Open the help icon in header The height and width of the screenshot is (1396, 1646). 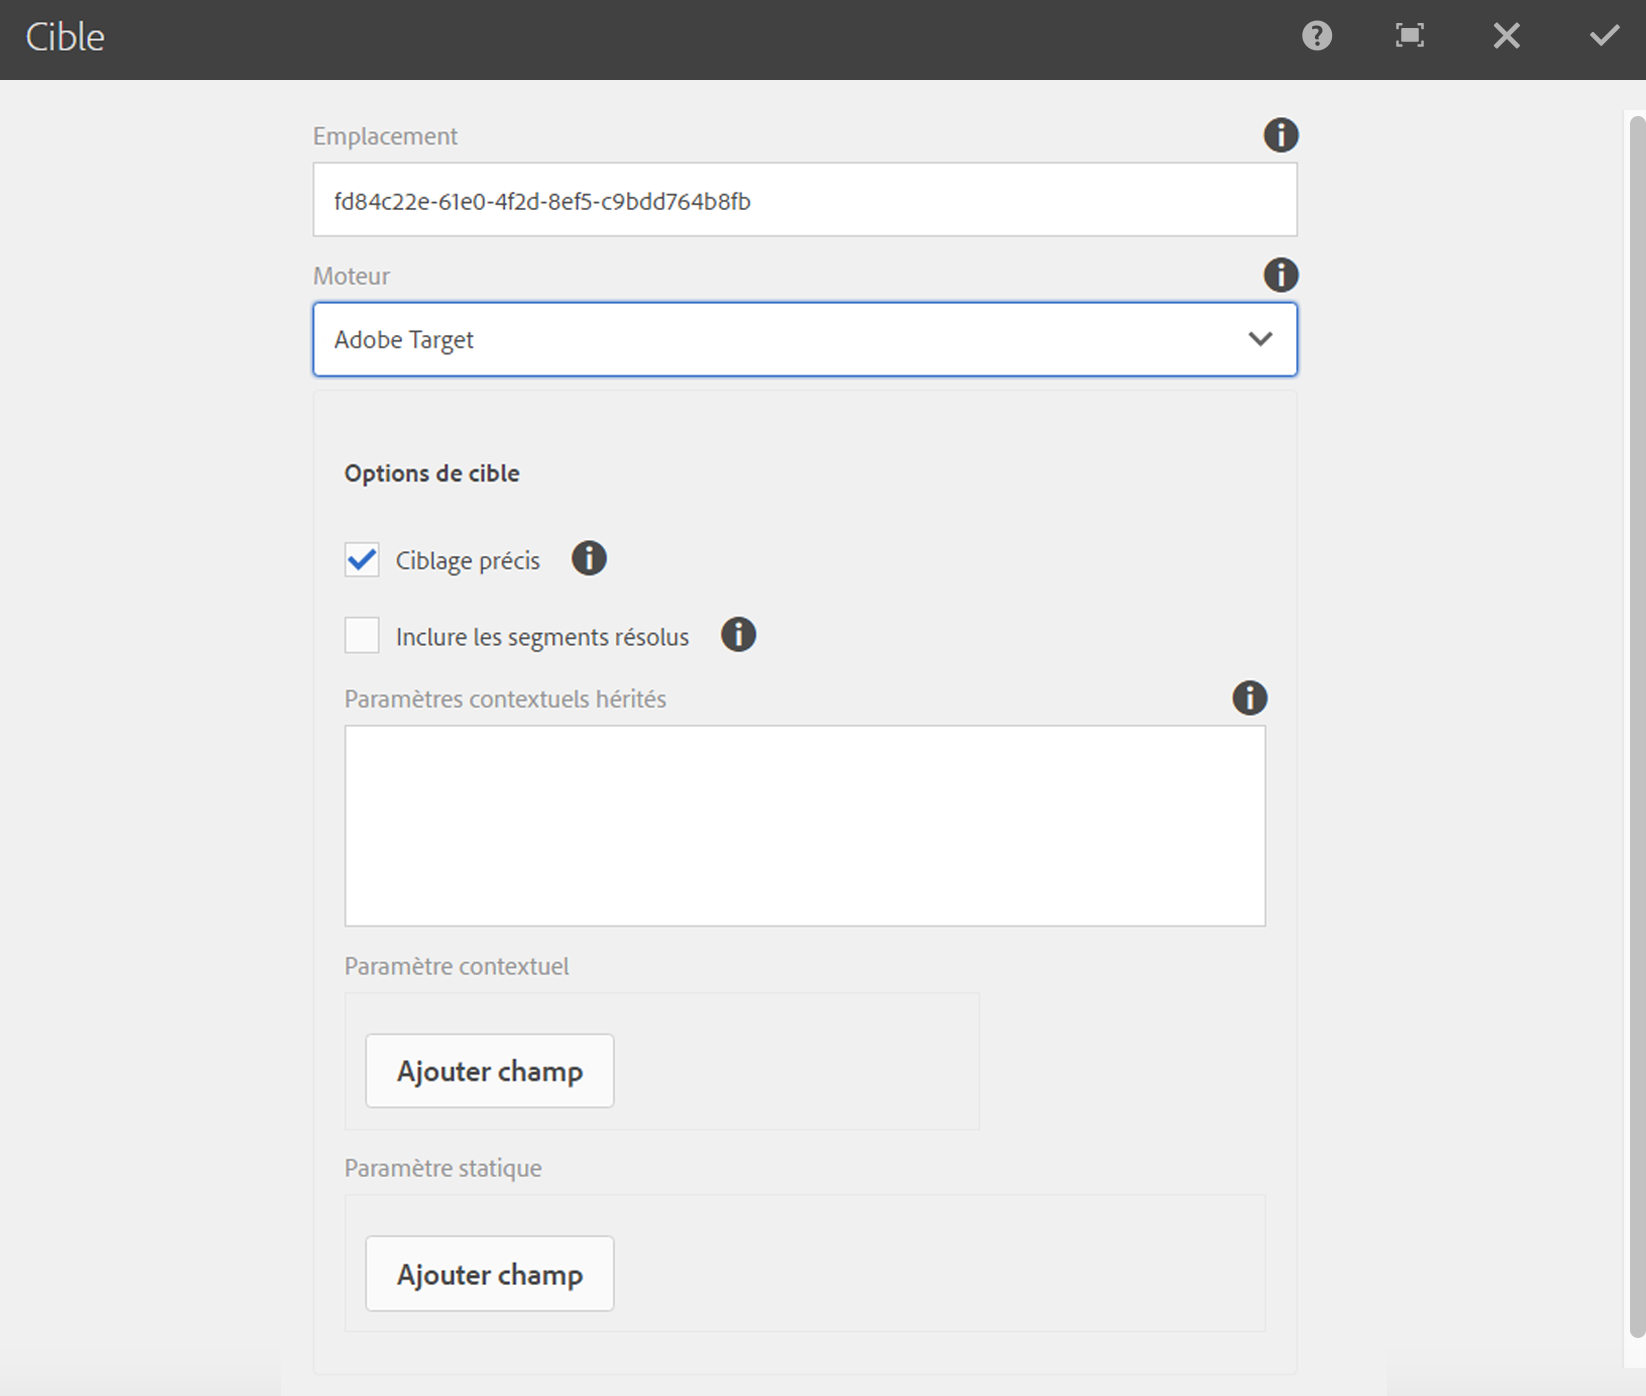coord(1316,36)
